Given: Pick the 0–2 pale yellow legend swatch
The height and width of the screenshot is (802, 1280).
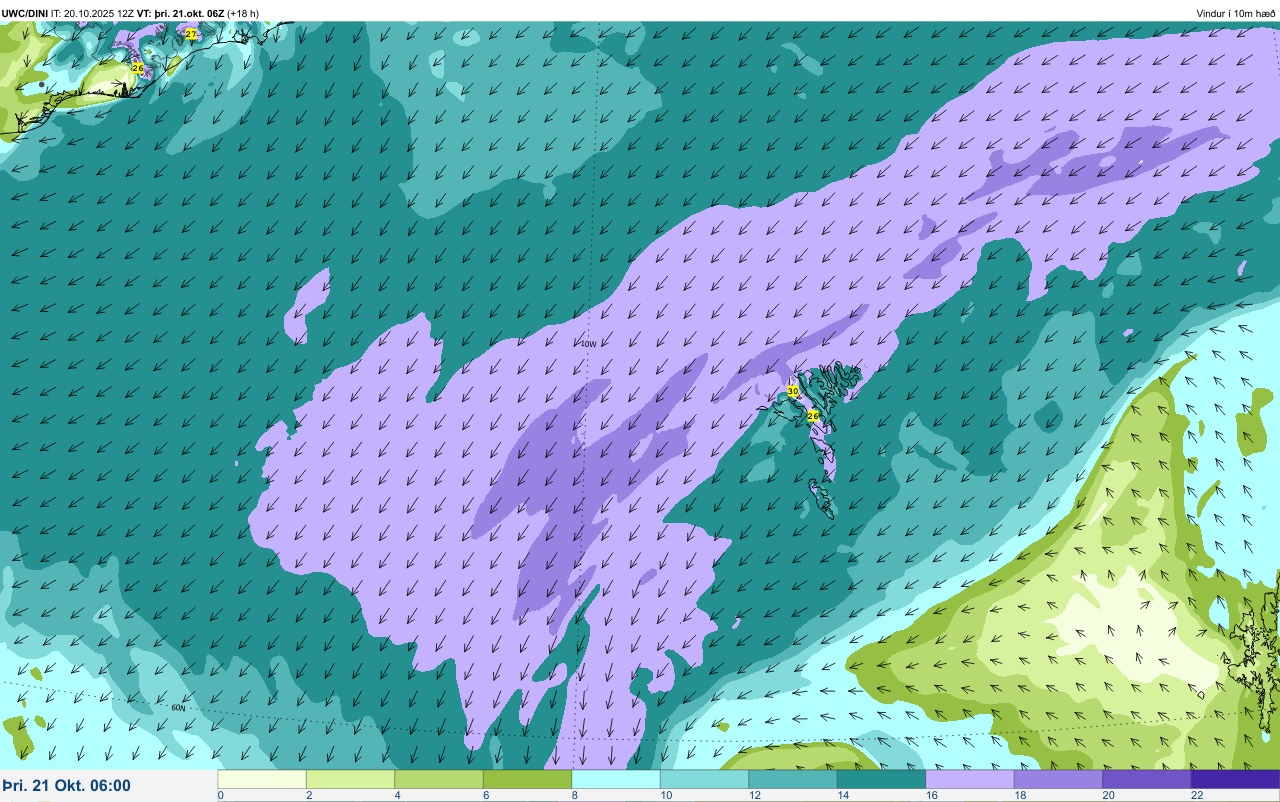Looking at the screenshot, I should tap(262, 779).
